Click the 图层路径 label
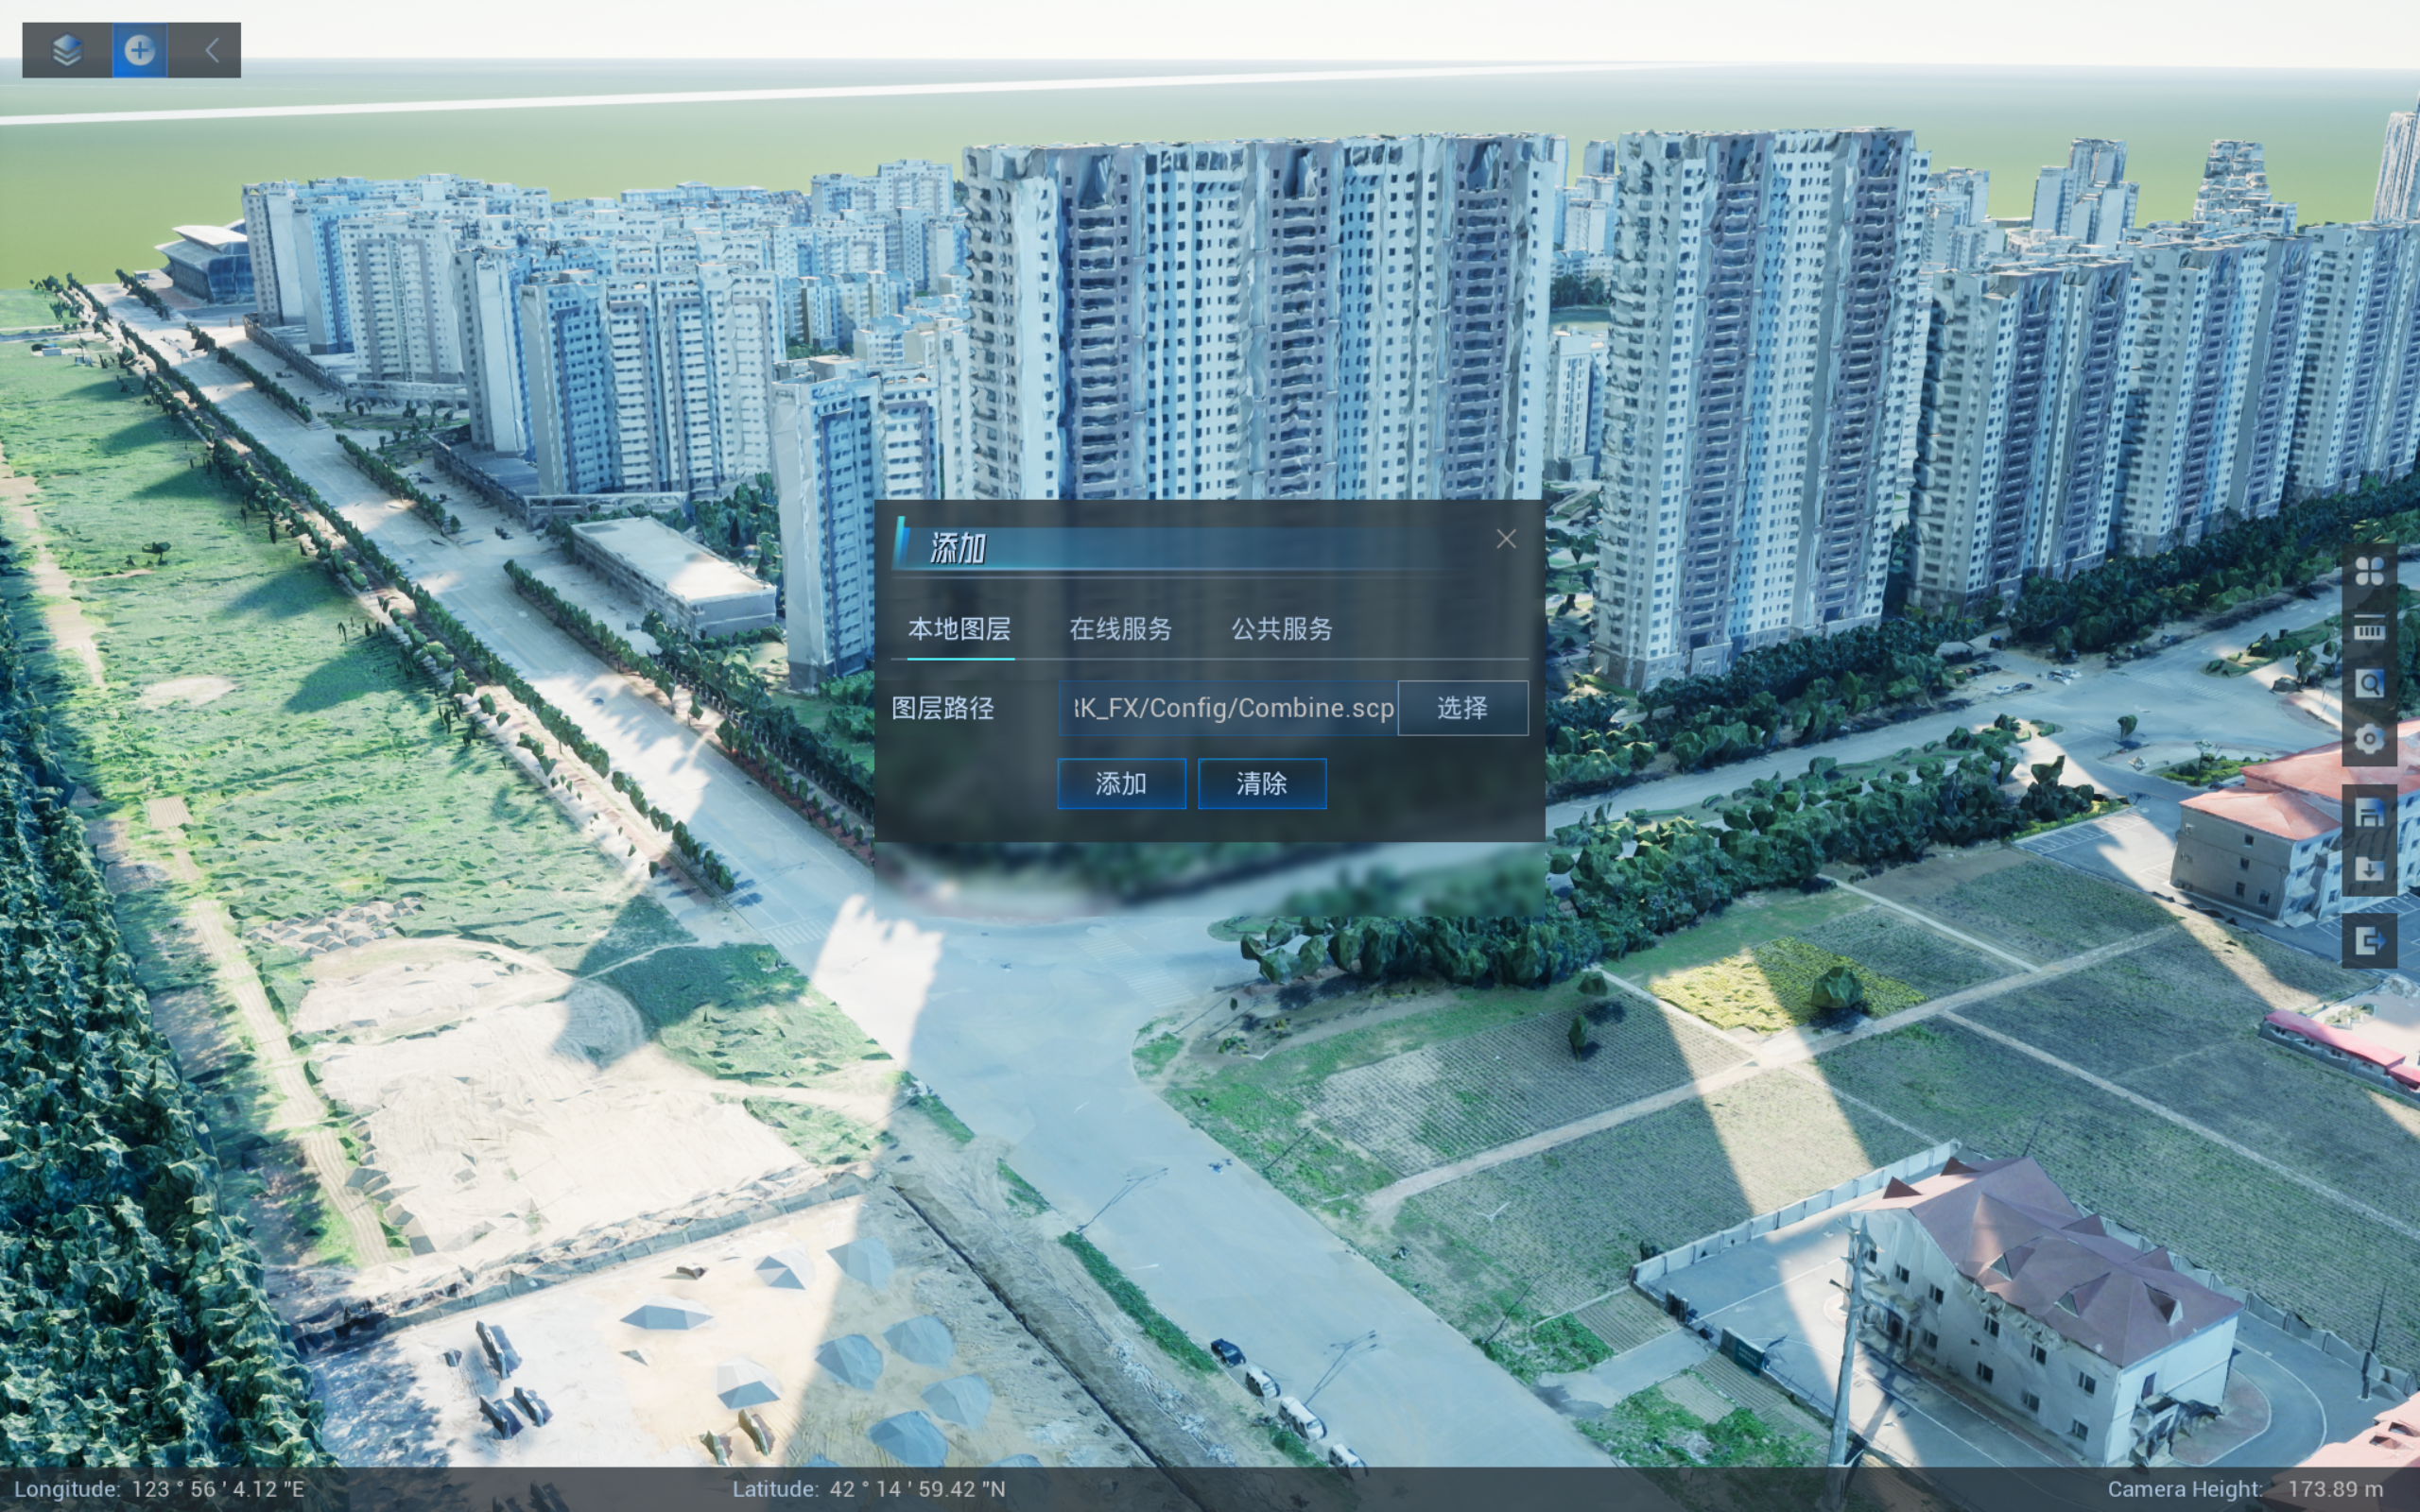 pyautogui.click(x=943, y=709)
